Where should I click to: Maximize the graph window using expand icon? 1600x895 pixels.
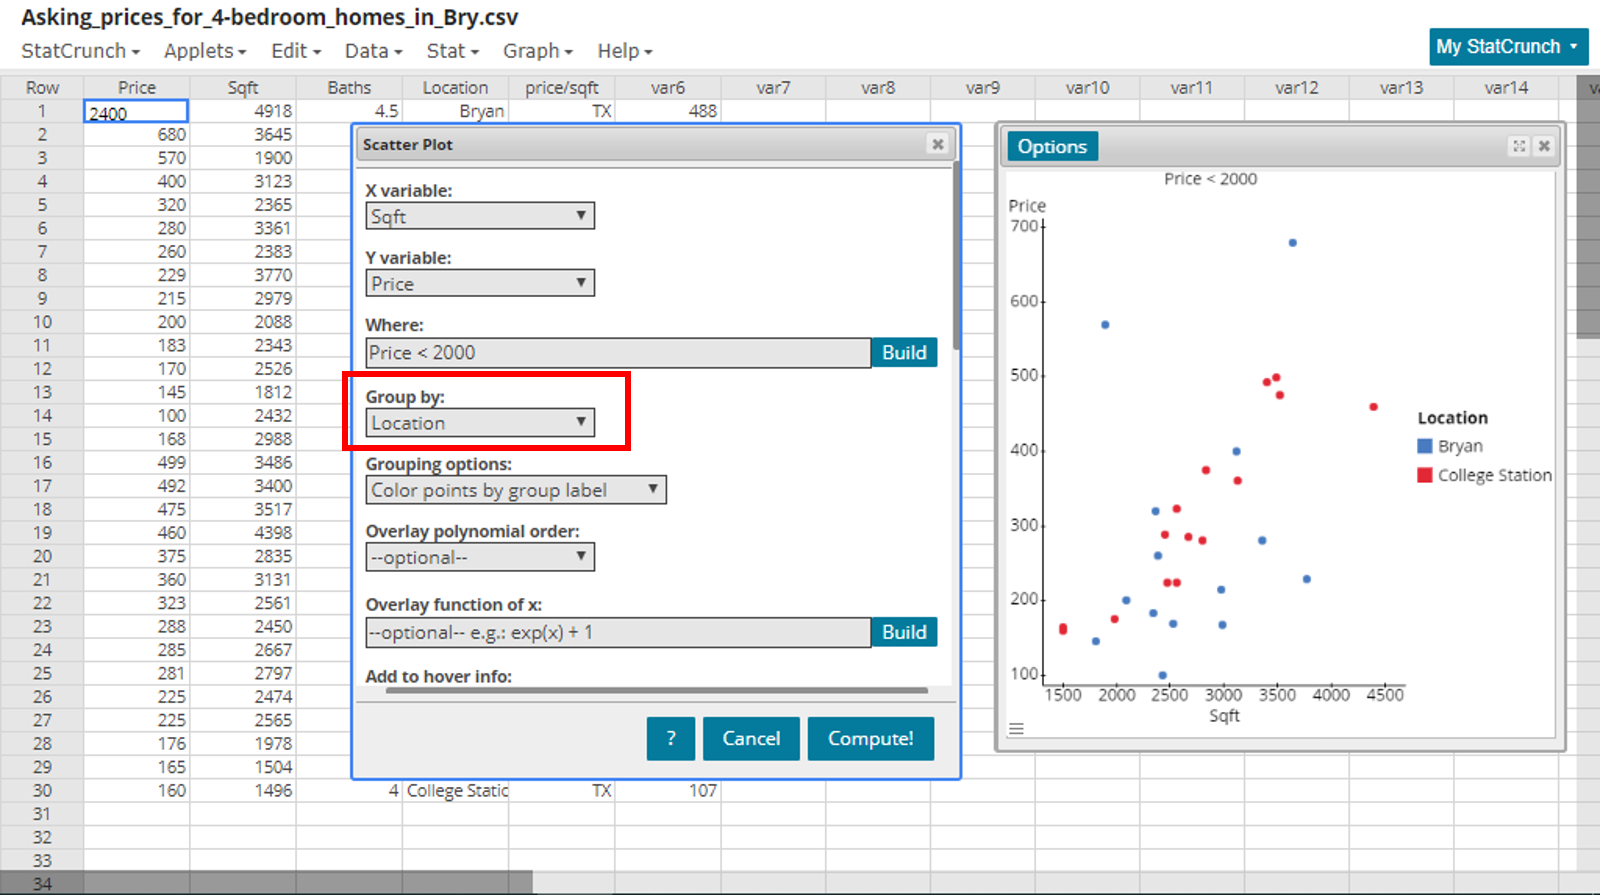1519,146
